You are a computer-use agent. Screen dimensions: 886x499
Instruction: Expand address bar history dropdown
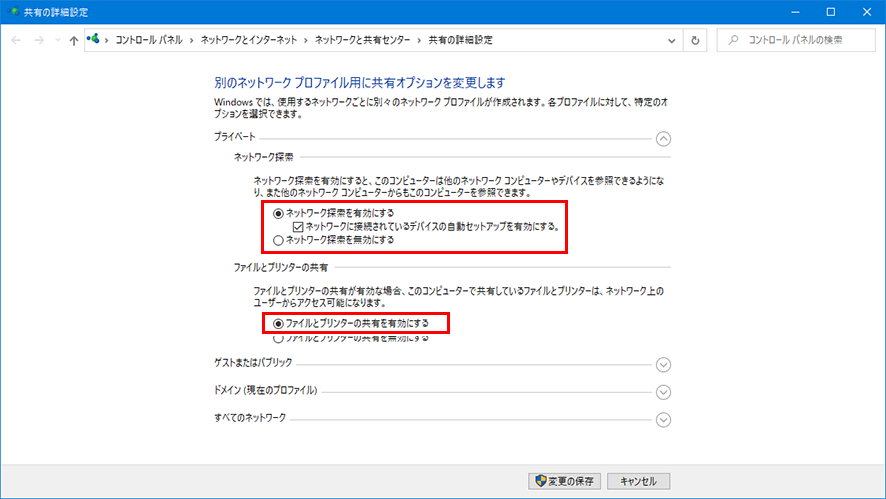(671, 41)
